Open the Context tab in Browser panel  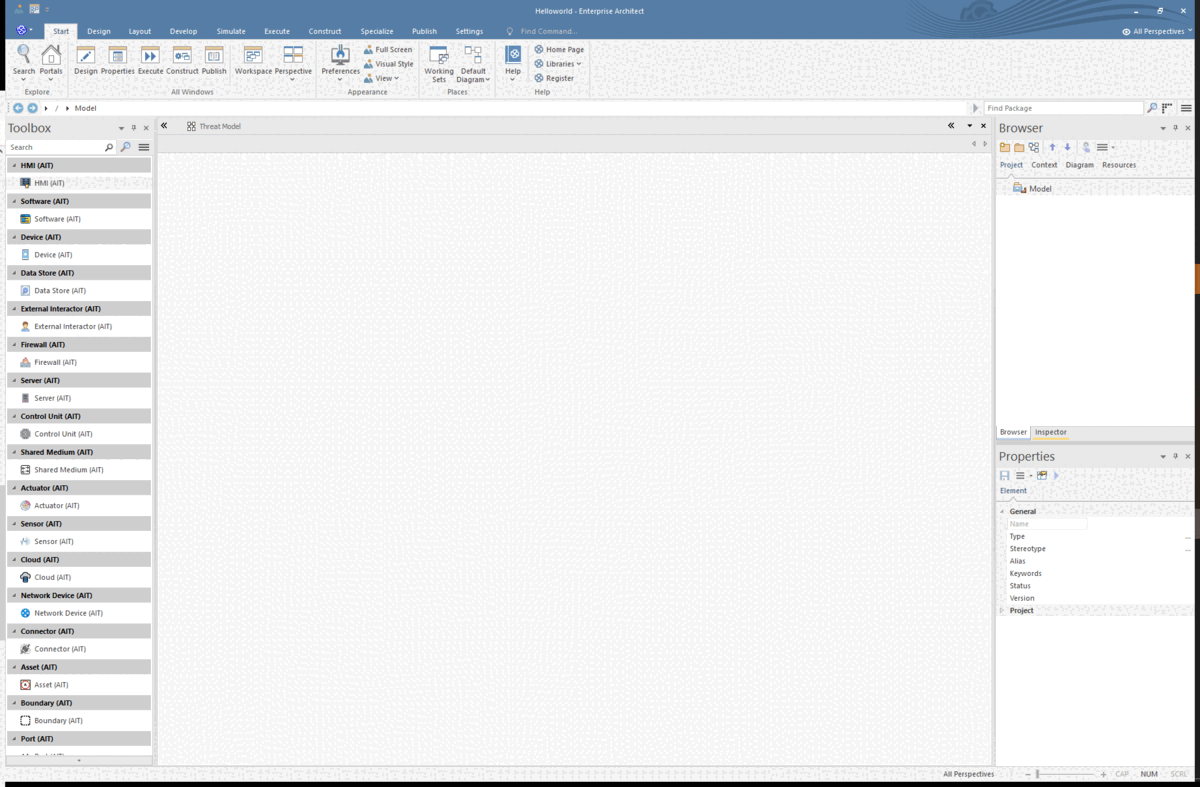1044,164
